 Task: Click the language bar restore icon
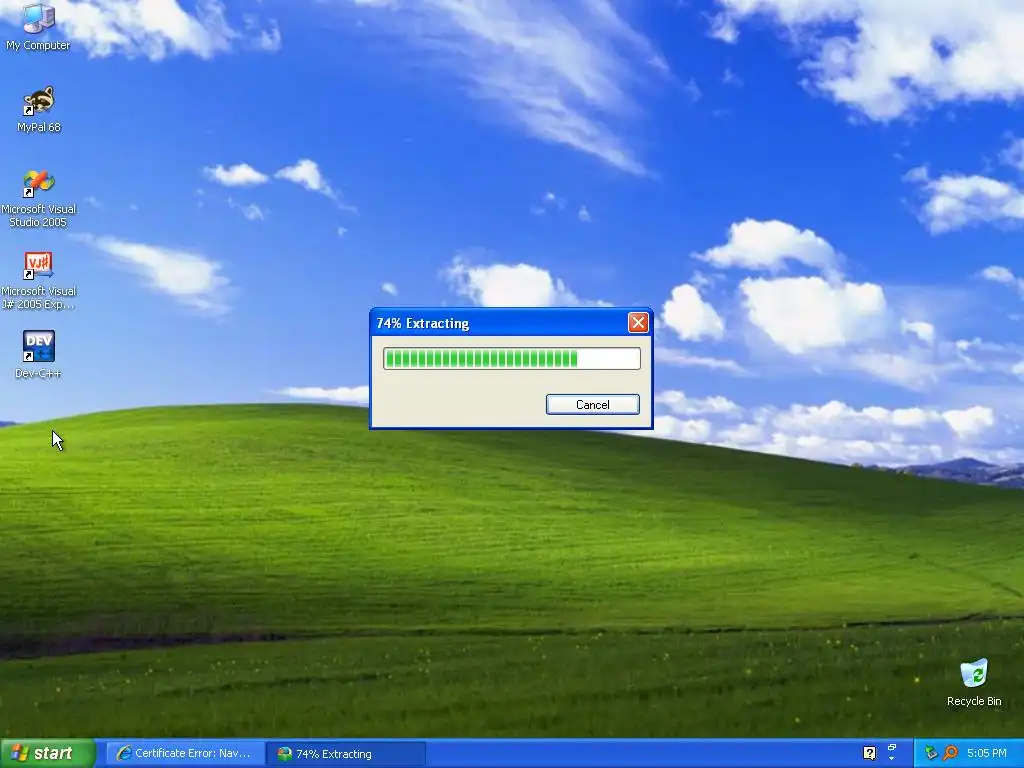[892, 747]
